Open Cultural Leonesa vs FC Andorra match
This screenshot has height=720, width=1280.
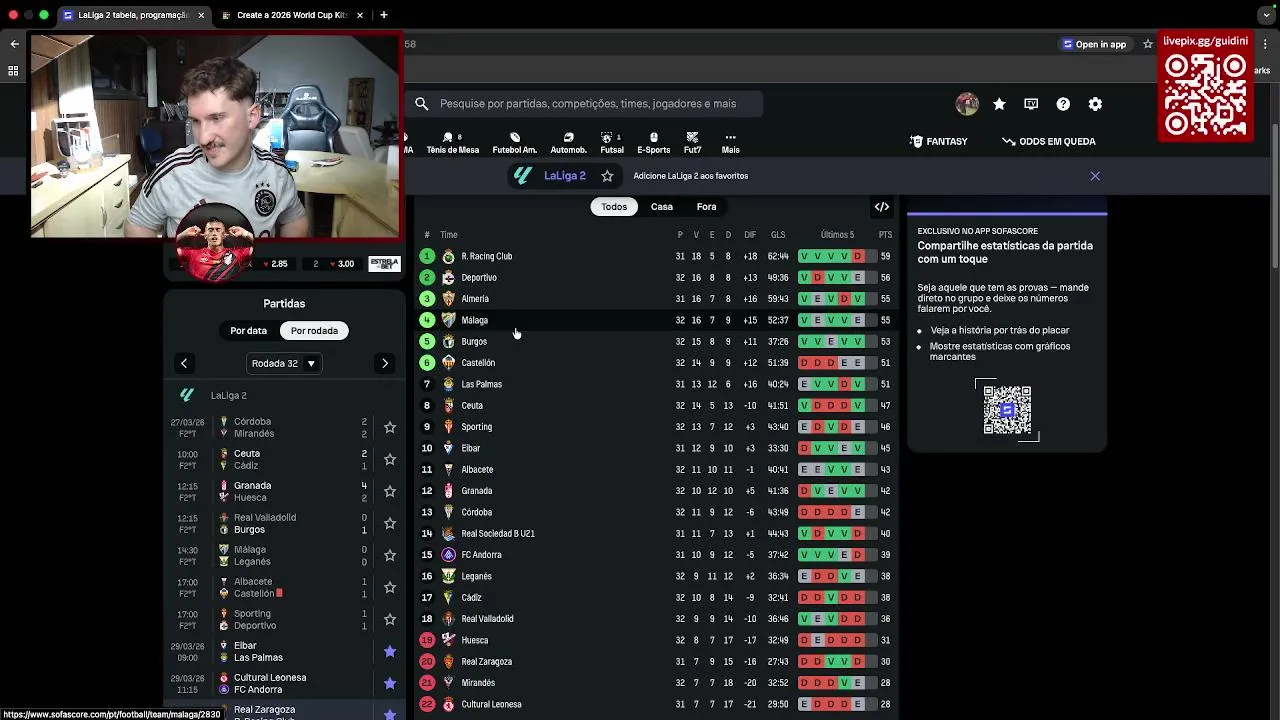point(270,684)
